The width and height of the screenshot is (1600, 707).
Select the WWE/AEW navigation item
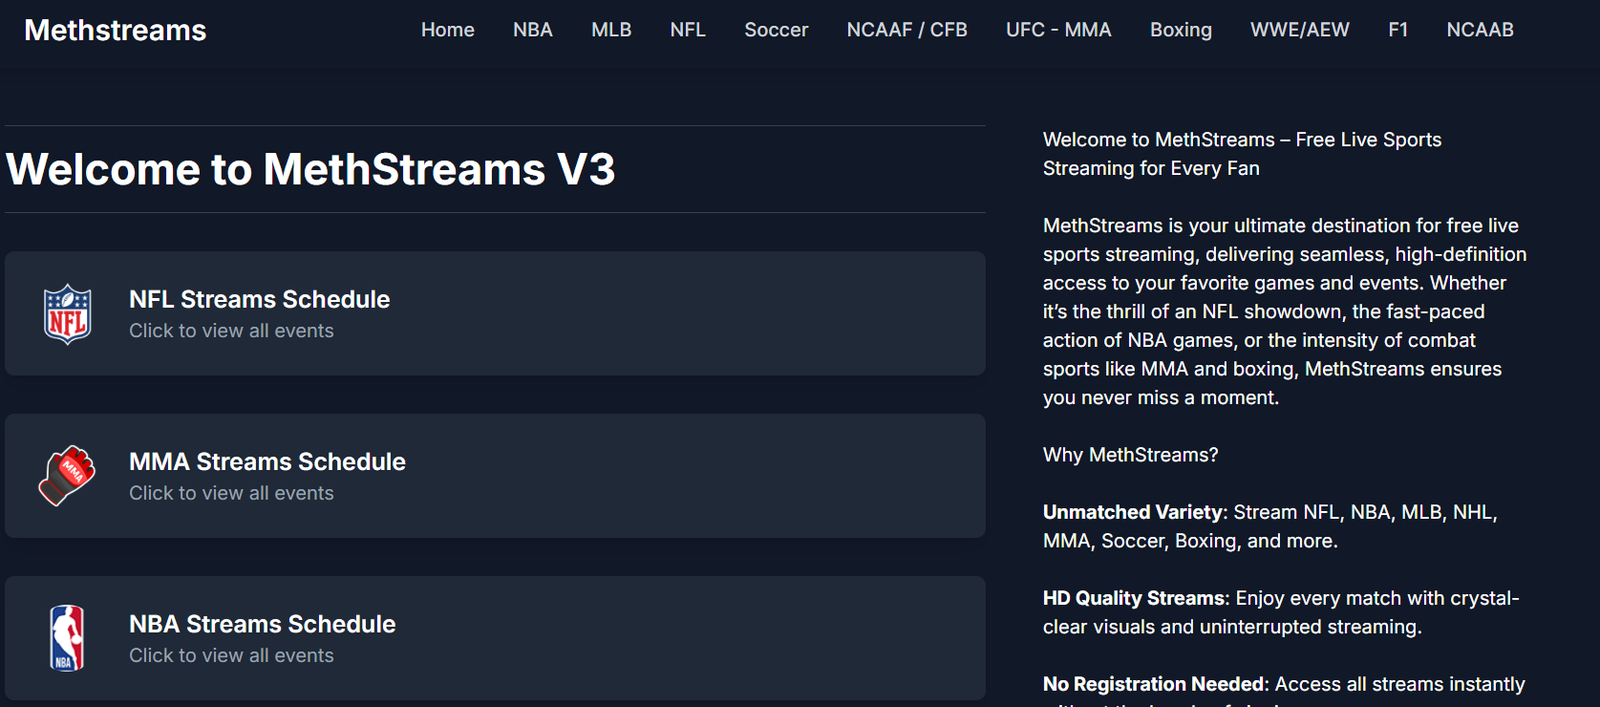pyautogui.click(x=1300, y=30)
